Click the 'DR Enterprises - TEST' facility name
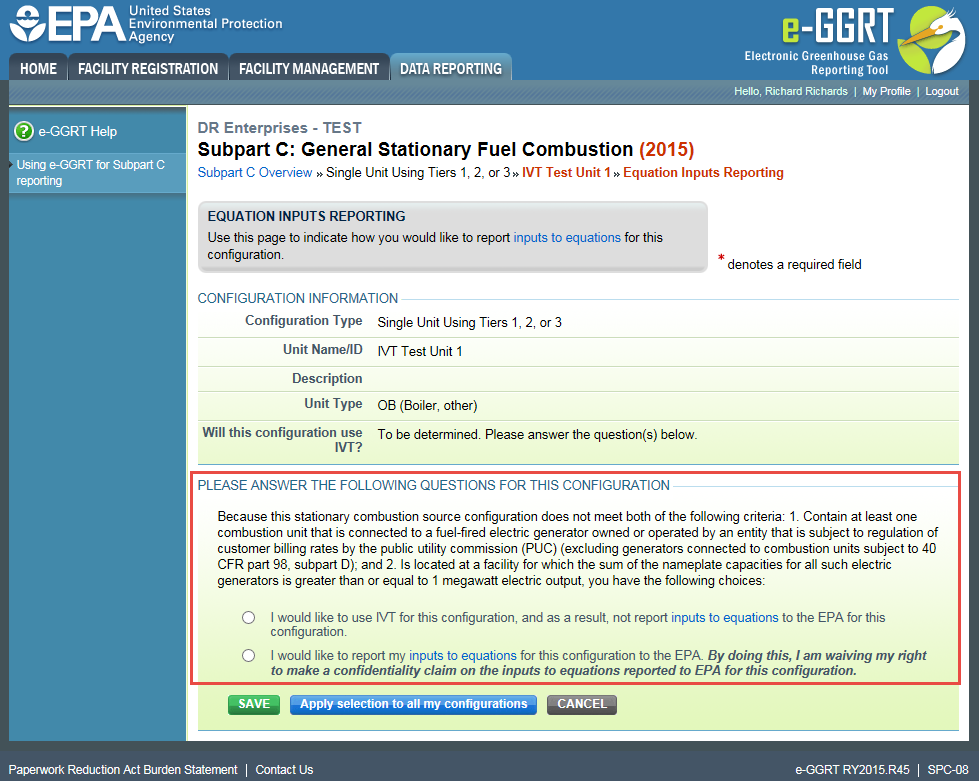Screen dimensions: 979x781 point(280,128)
